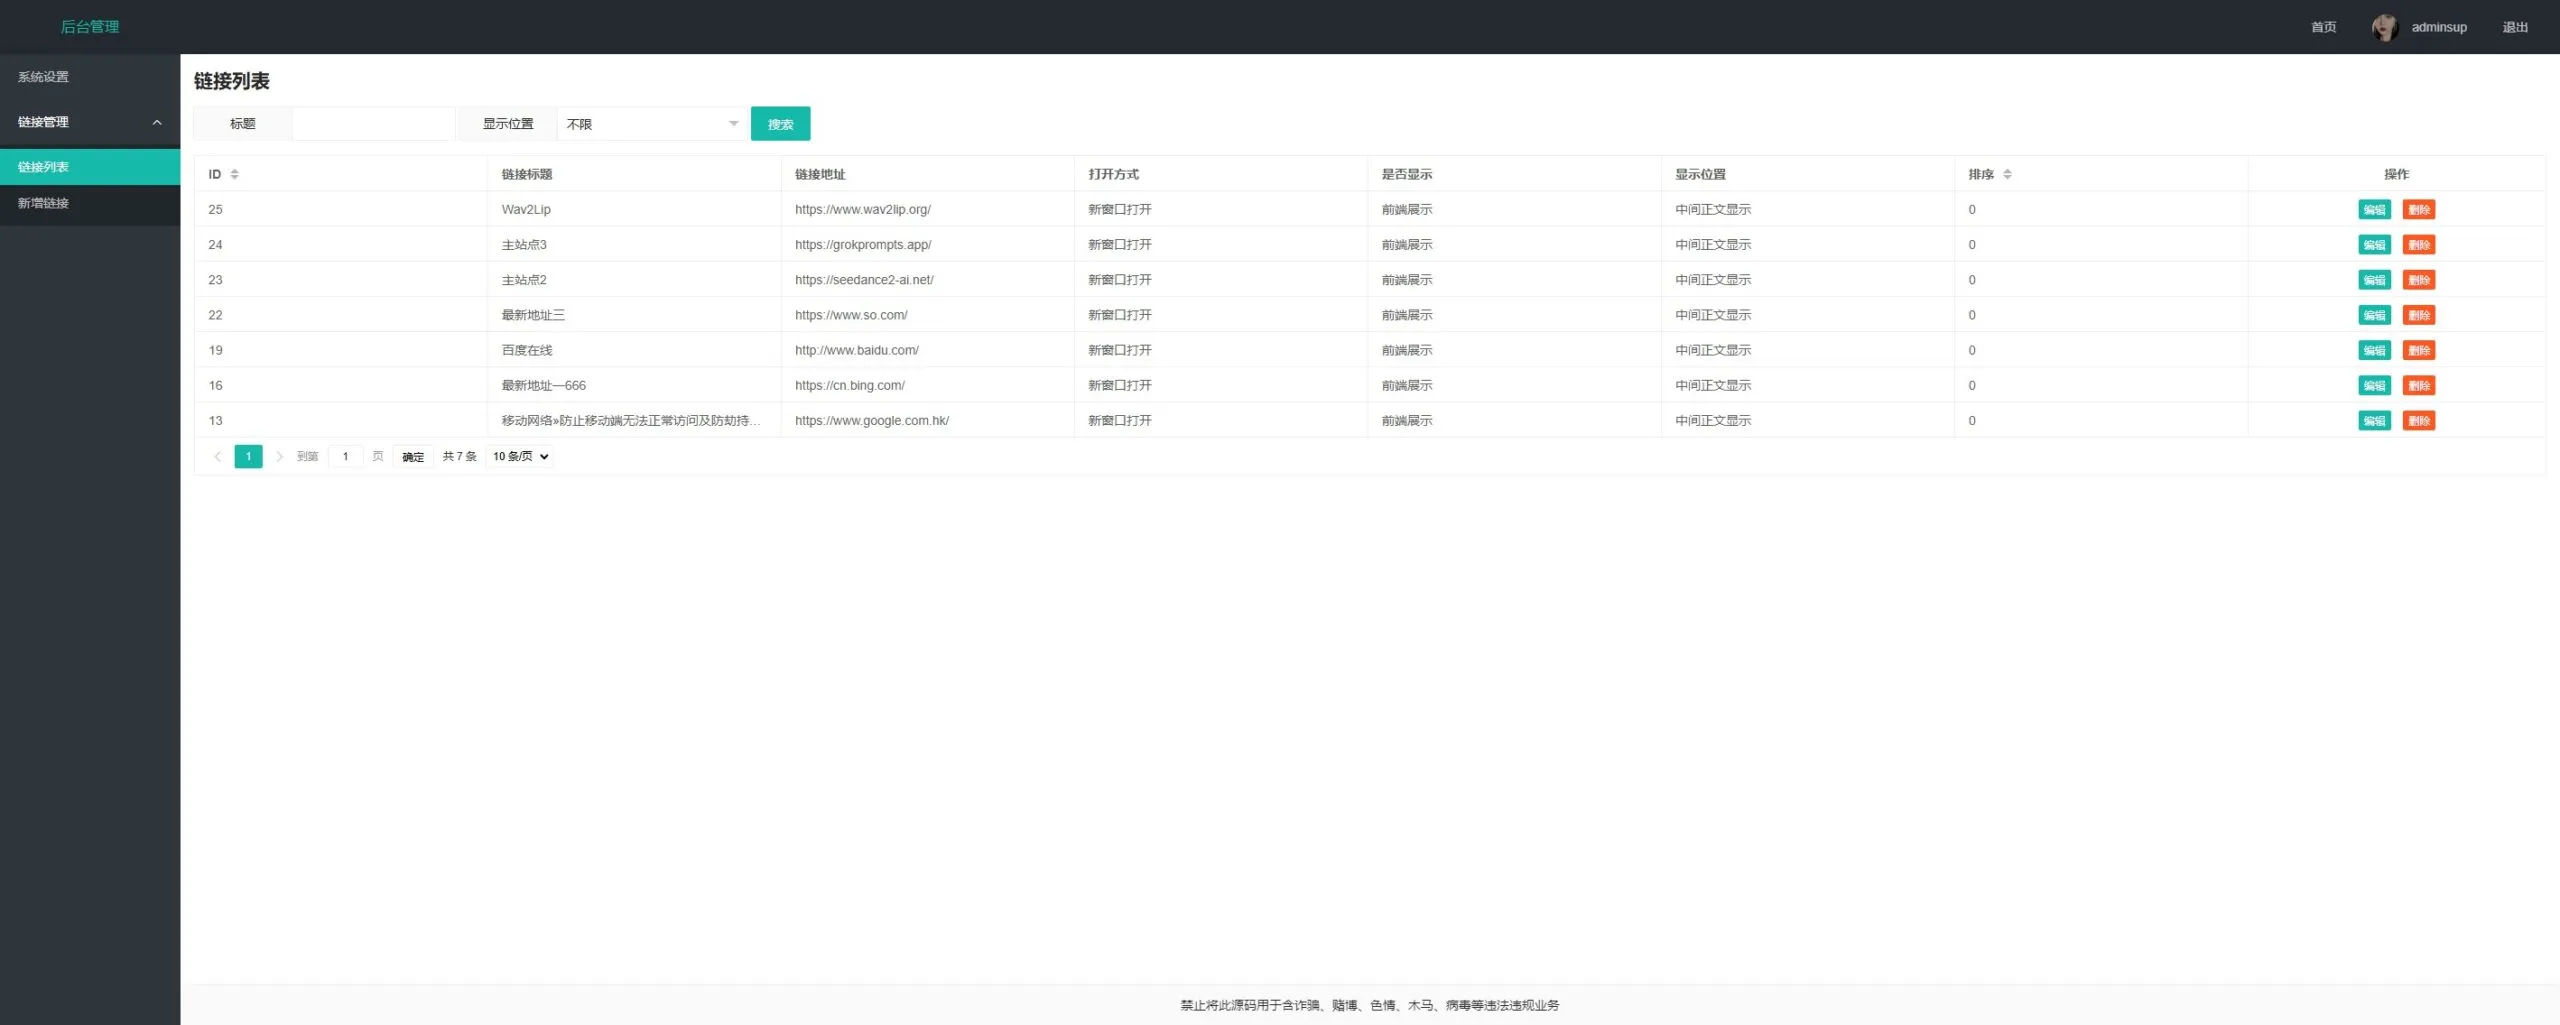Image resolution: width=2560 pixels, height=1025 pixels.
Task: Click the https://www.wav2lip.org/ cell
Action: (x=927, y=209)
